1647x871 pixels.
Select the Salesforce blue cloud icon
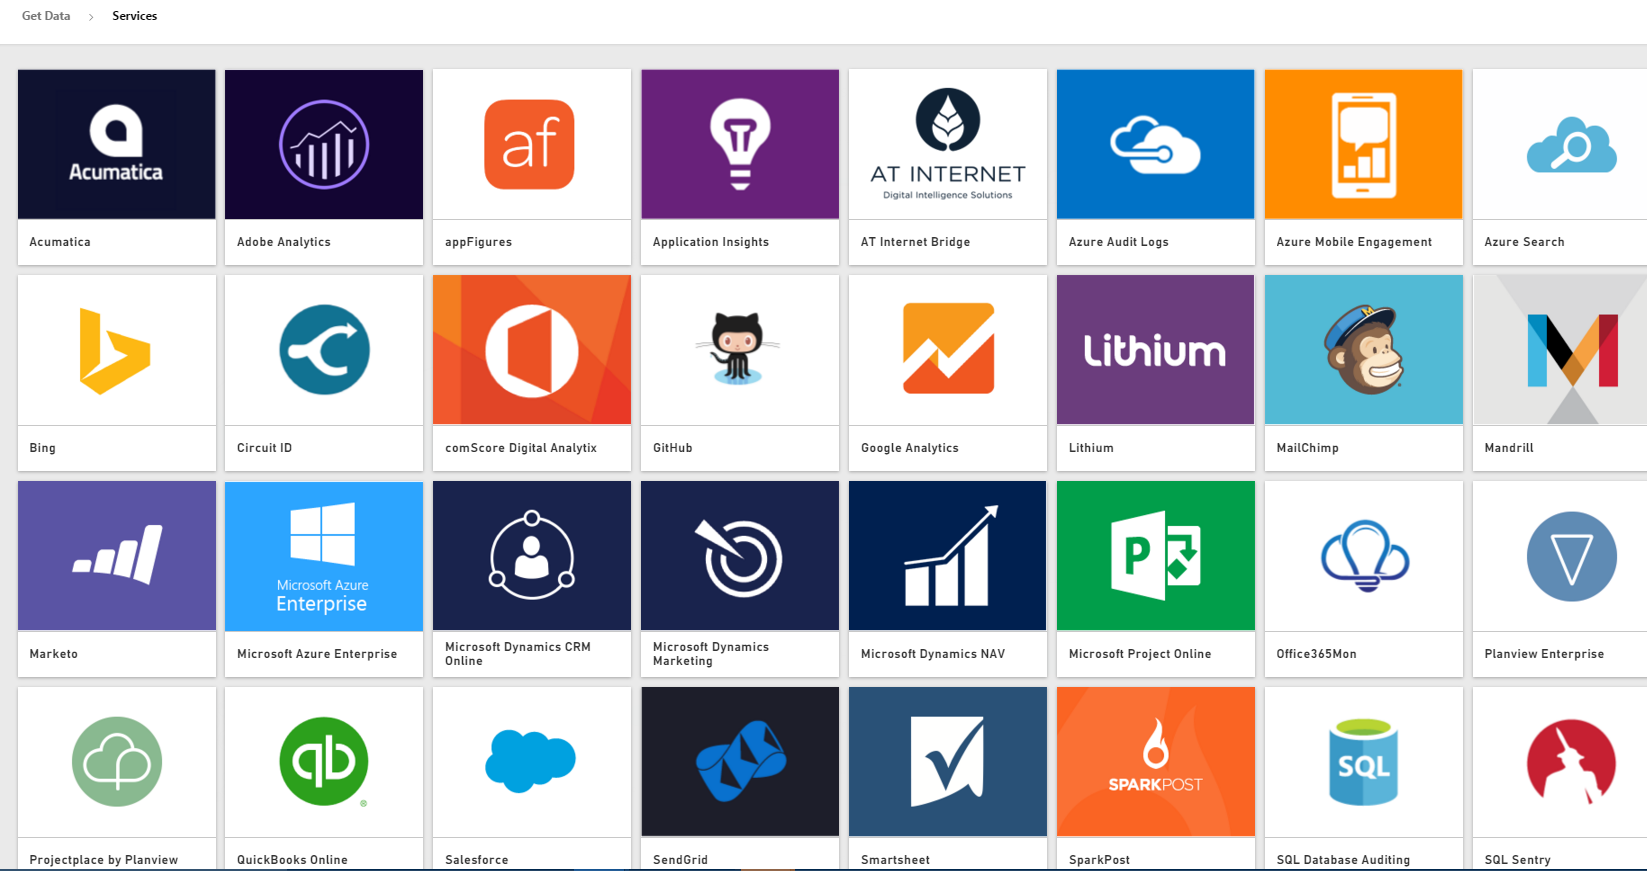(530, 761)
